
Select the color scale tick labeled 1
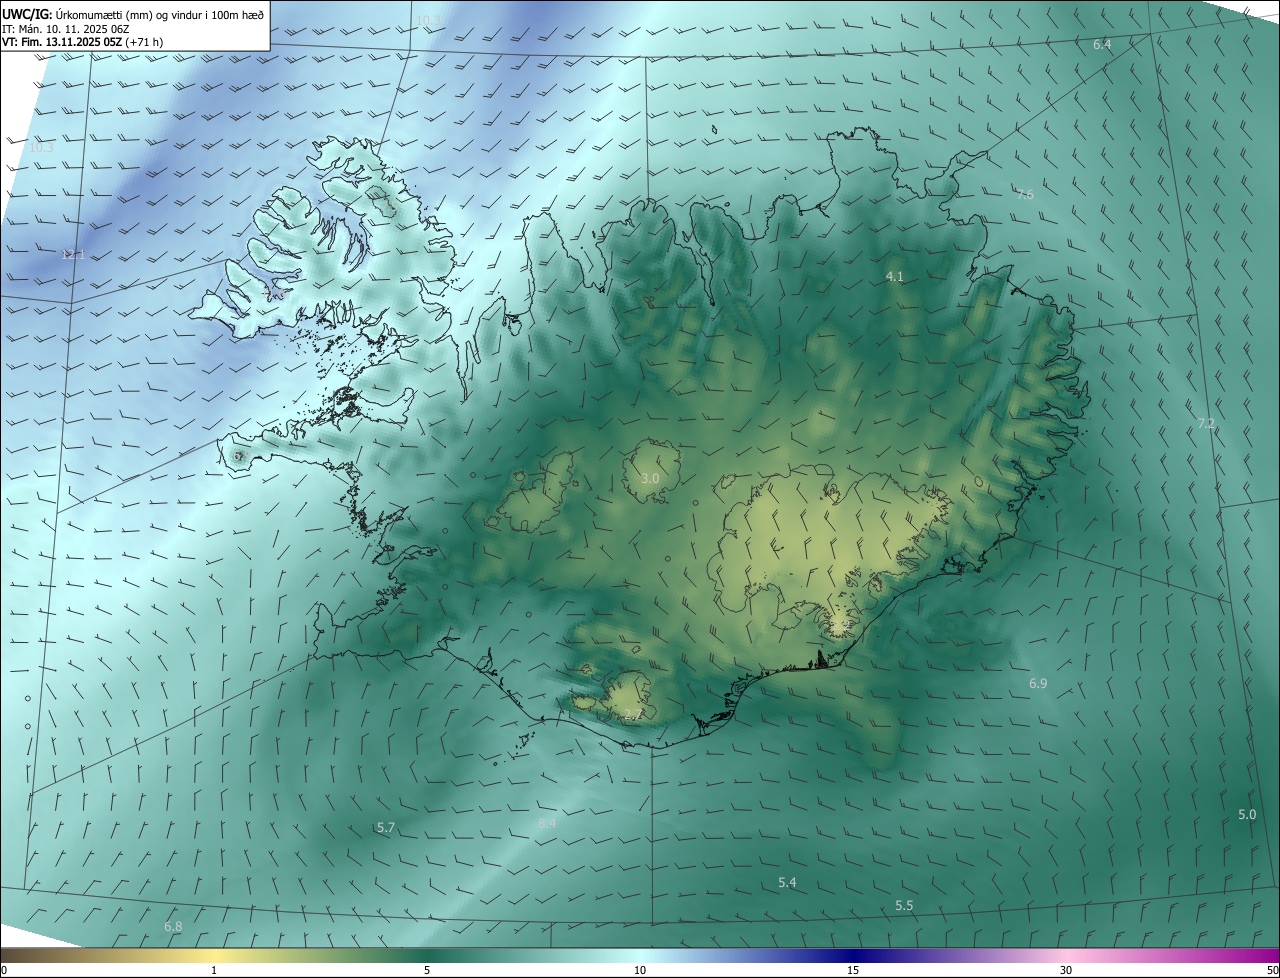point(214,970)
